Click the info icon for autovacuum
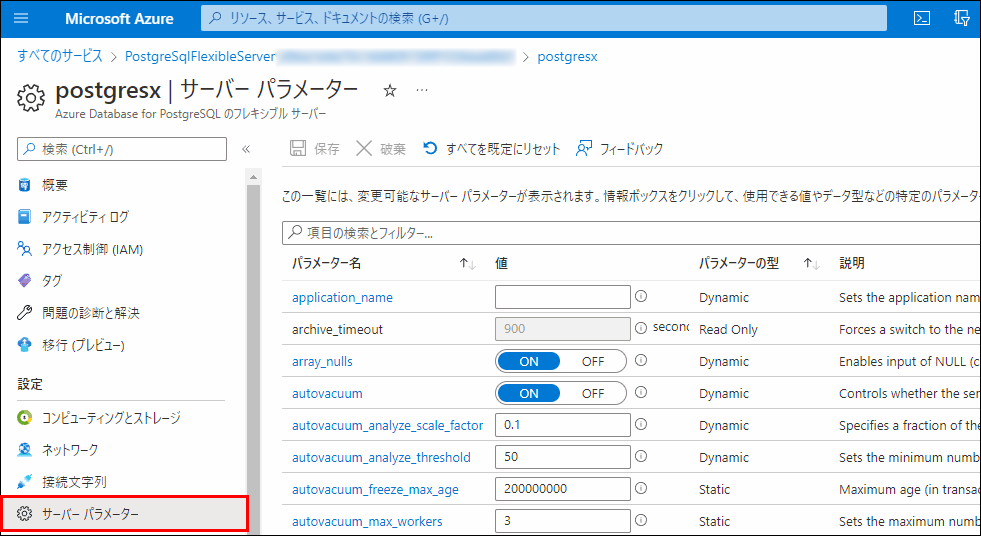 click(x=641, y=392)
